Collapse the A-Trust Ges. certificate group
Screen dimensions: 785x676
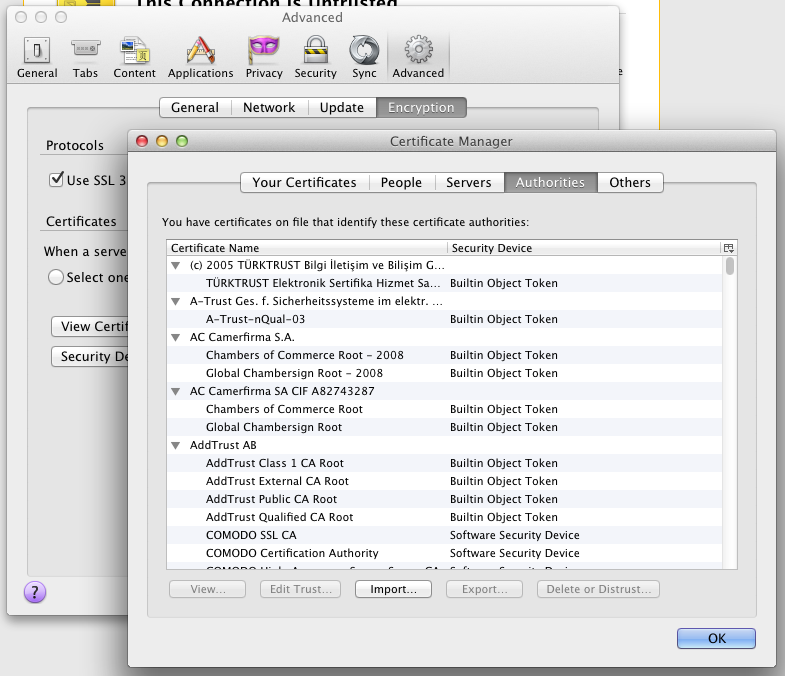[176, 301]
